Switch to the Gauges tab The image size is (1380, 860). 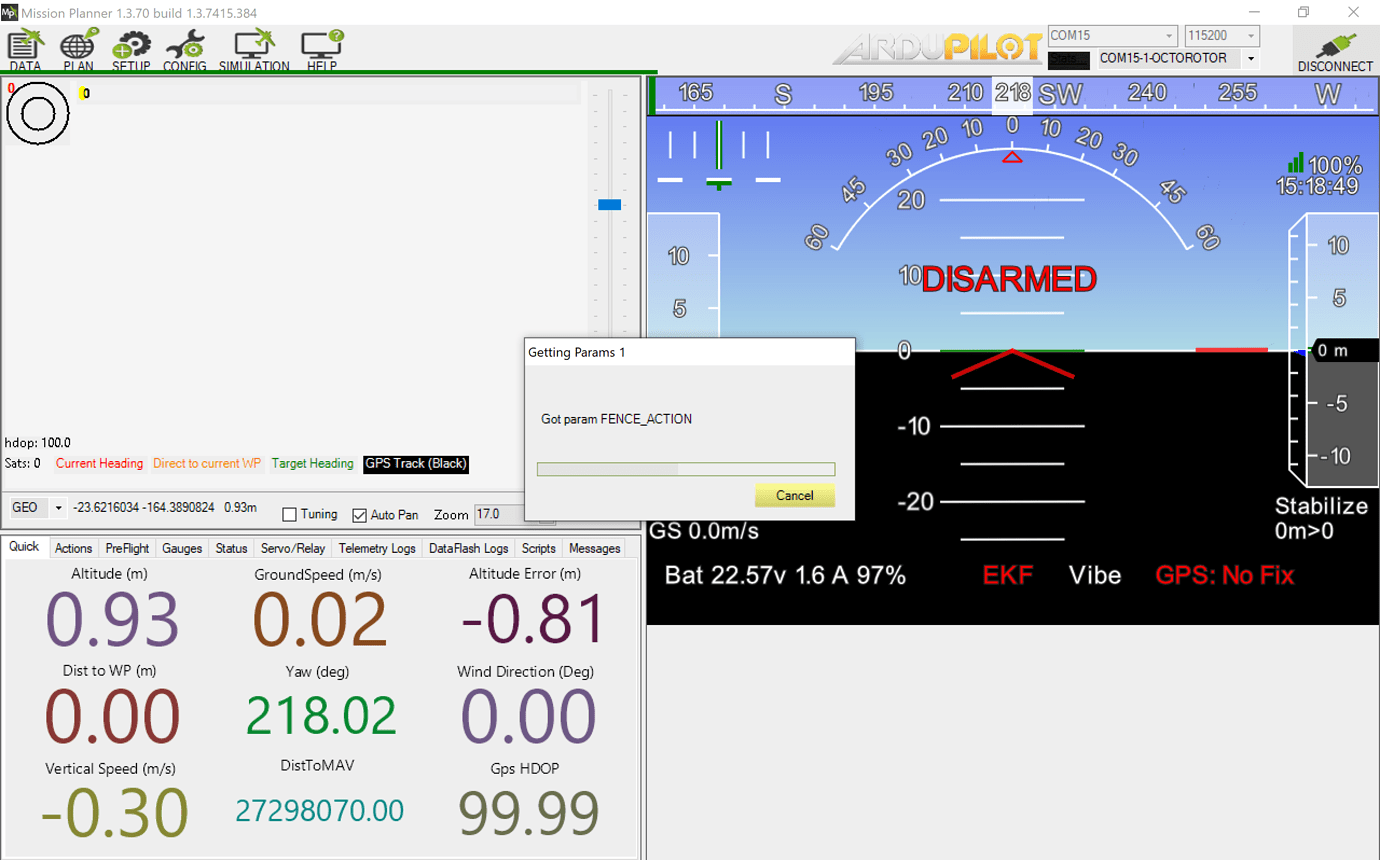[x=182, y=548]
